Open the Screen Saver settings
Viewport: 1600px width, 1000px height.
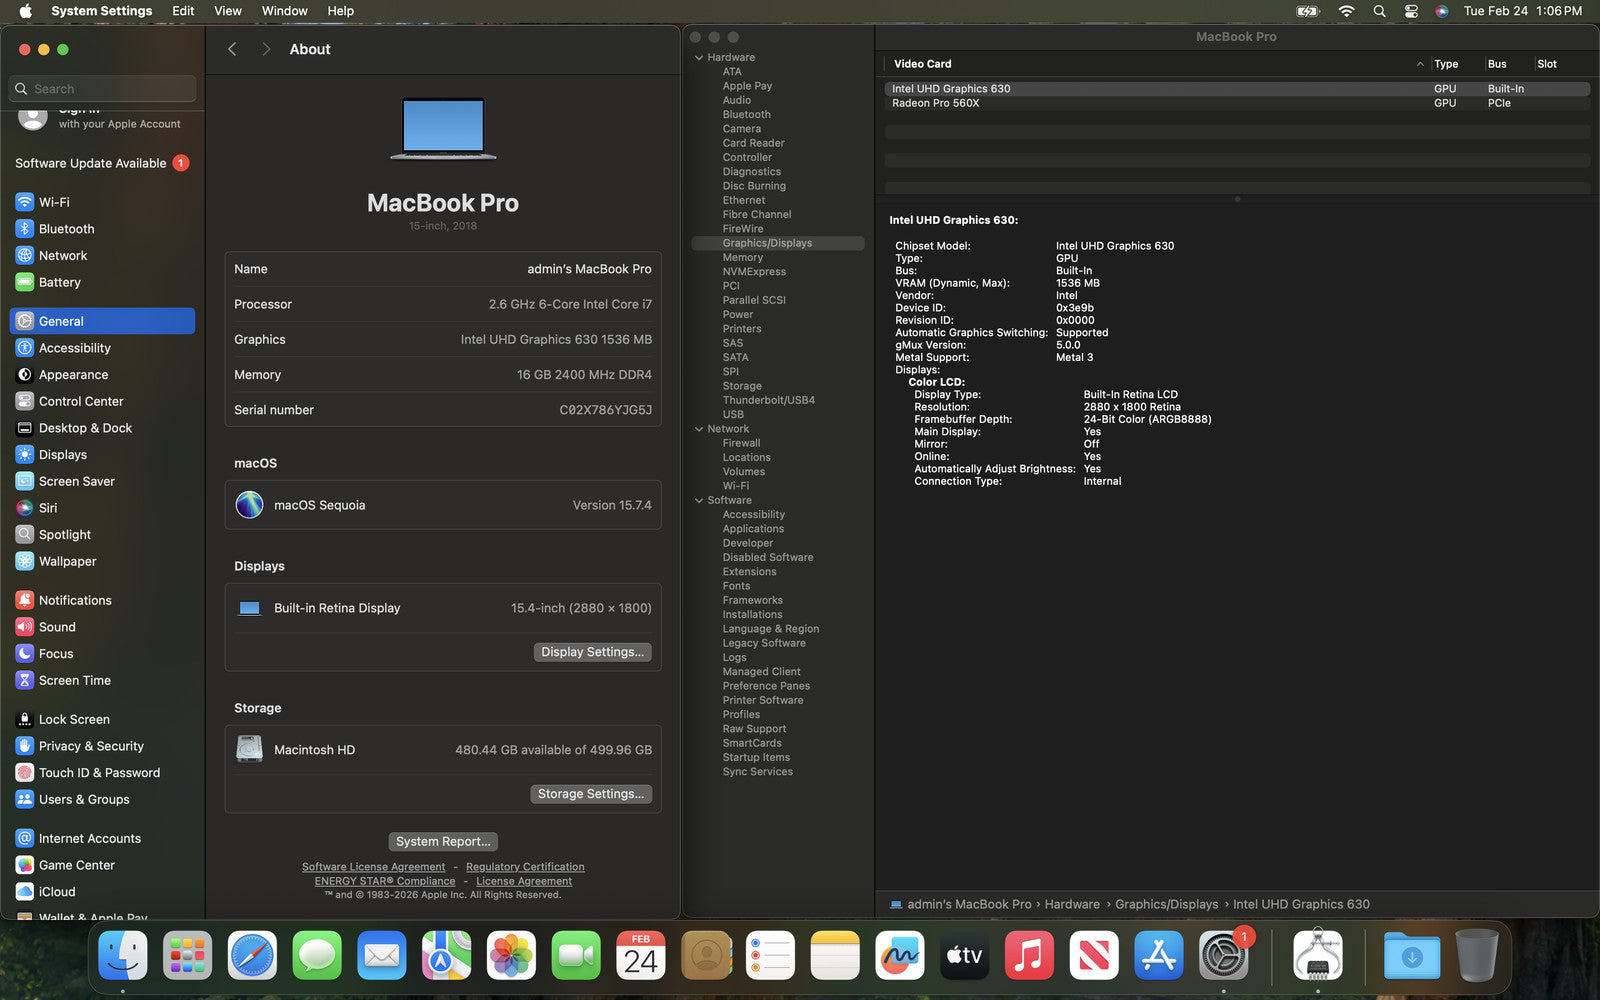pos(76,481)
